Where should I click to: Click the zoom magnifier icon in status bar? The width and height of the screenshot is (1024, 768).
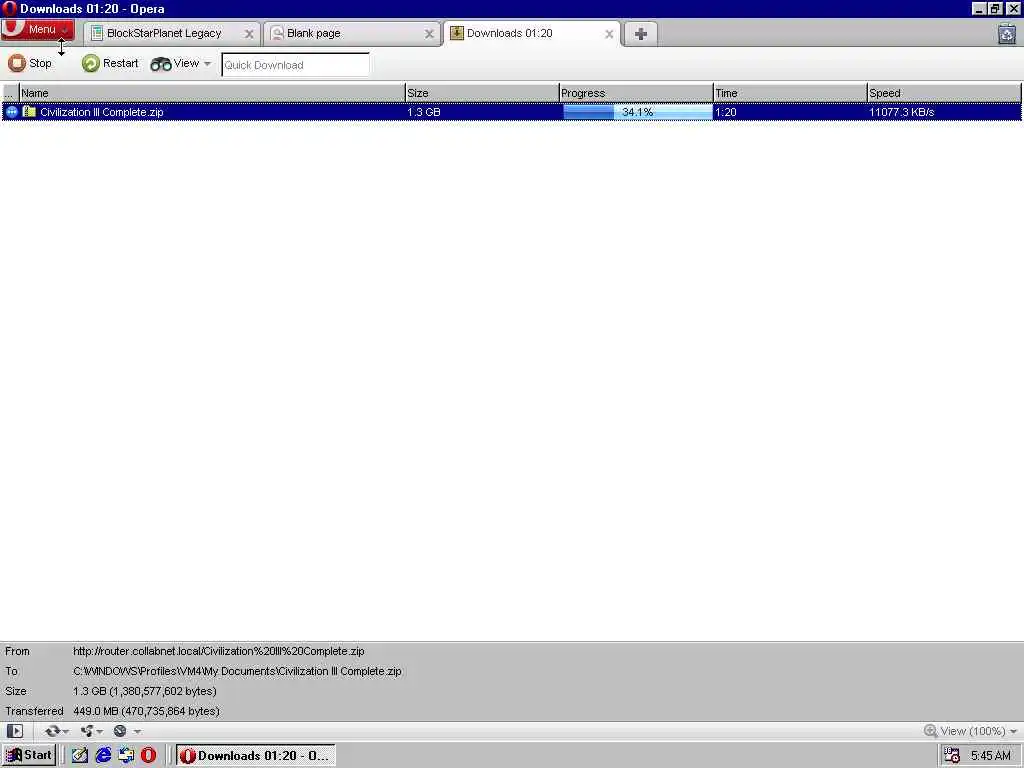(x=931, y=731)
